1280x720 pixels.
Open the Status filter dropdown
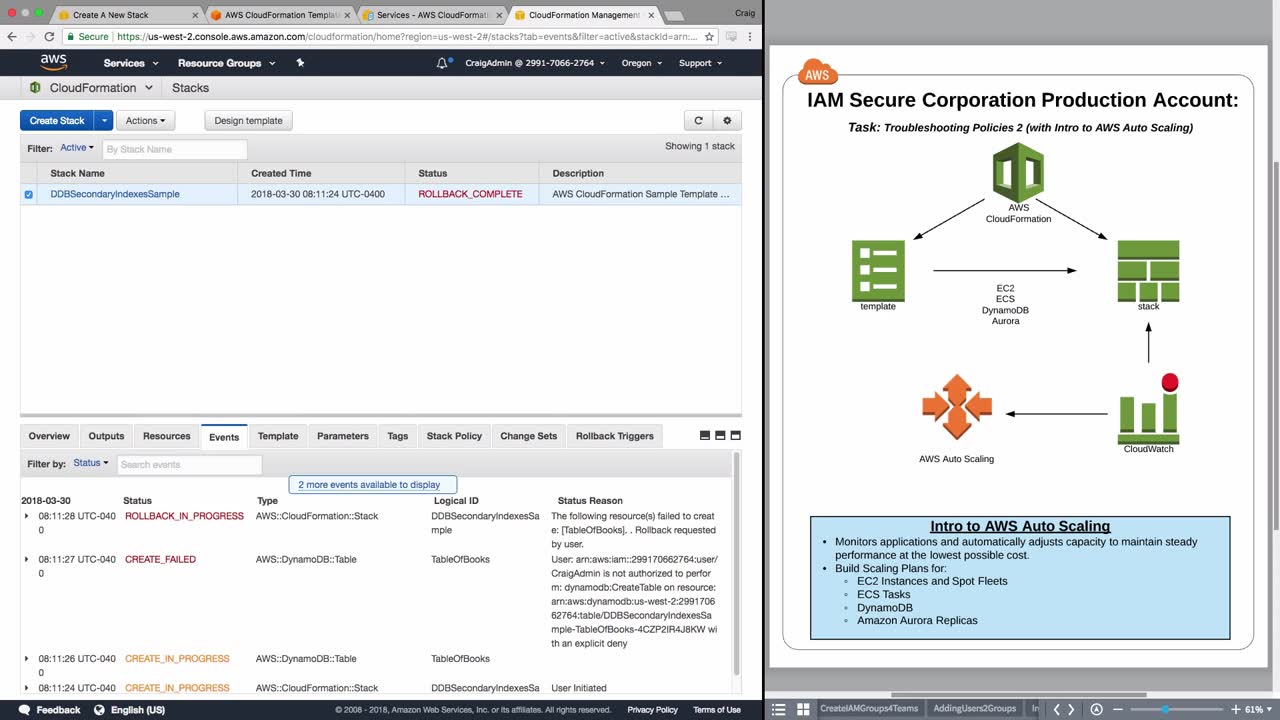91,463
